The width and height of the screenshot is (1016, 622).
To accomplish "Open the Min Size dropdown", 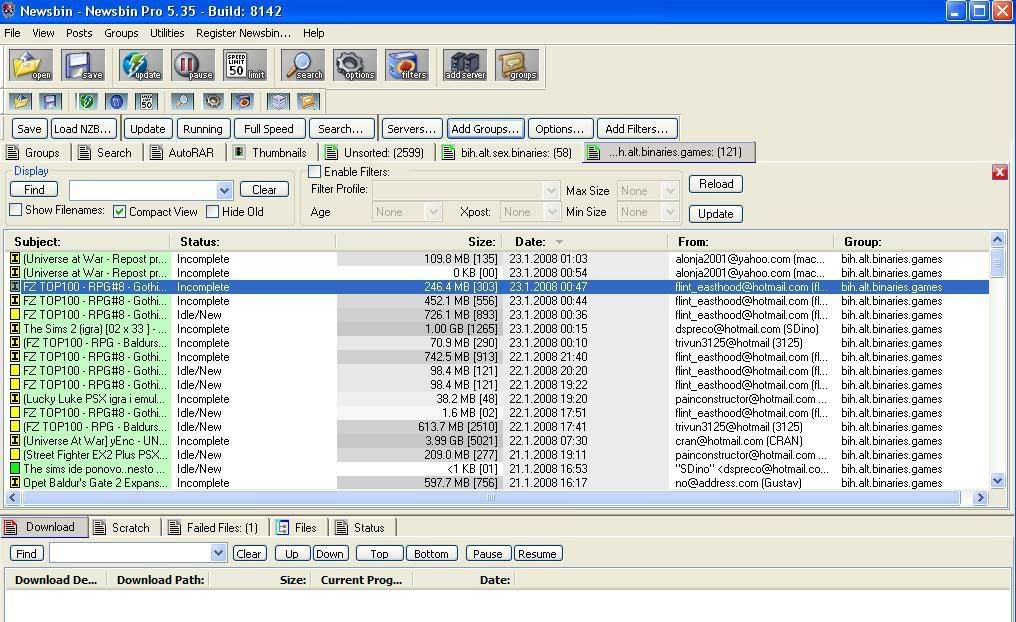I will [670, 212].
